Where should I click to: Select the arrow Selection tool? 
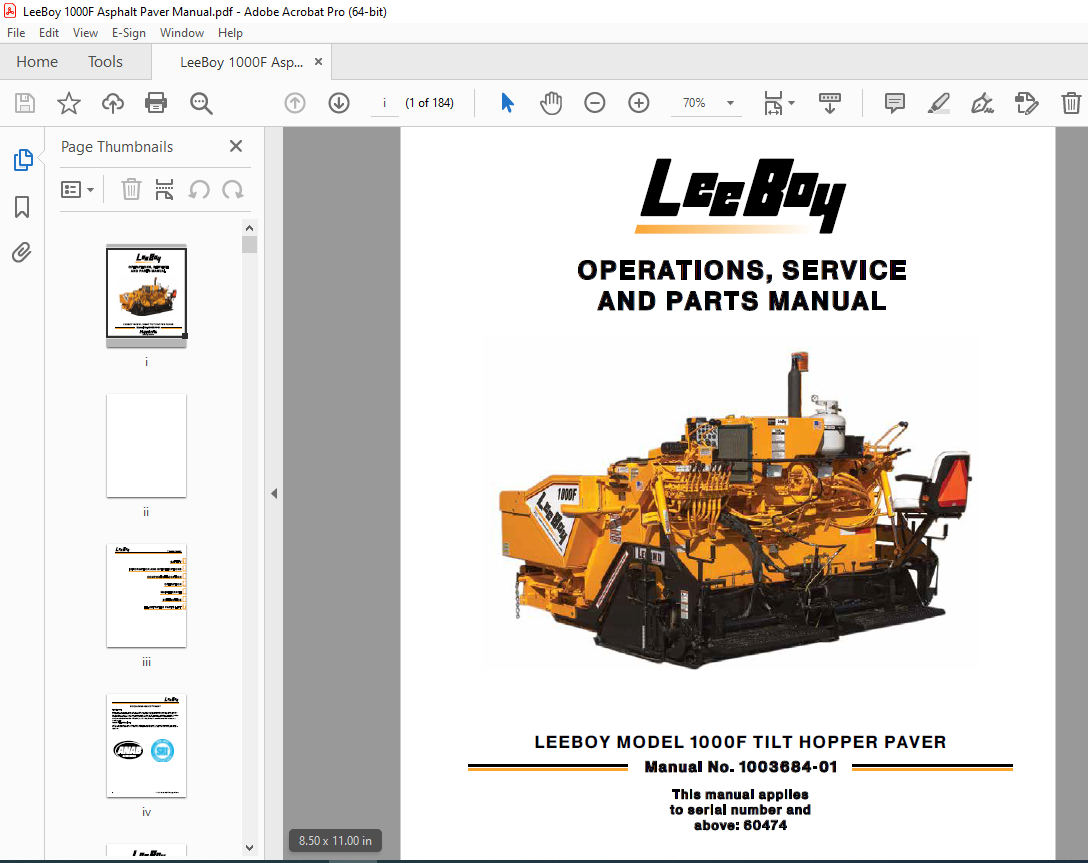[507, 103]
